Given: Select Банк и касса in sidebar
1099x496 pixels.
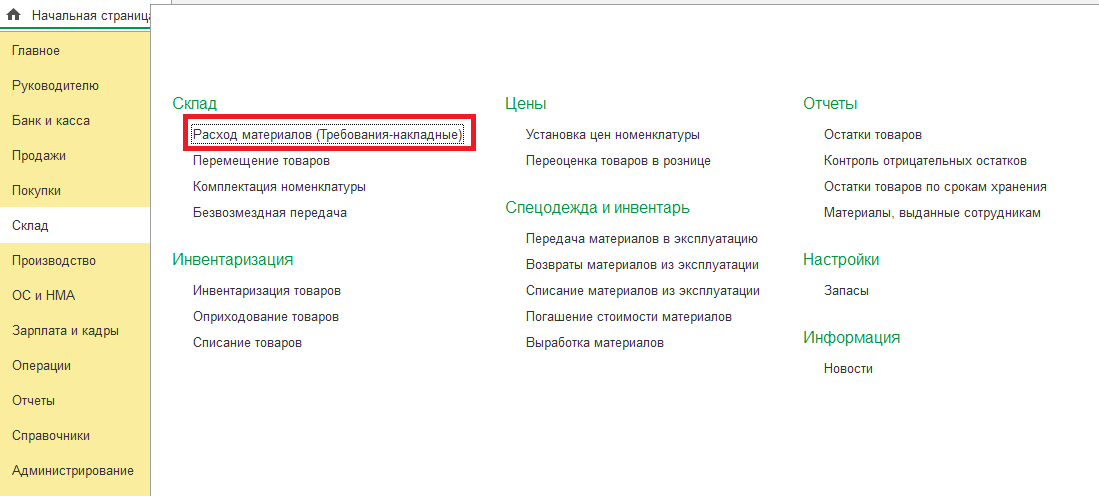Looking at the screenshot, I should (51, 121).
